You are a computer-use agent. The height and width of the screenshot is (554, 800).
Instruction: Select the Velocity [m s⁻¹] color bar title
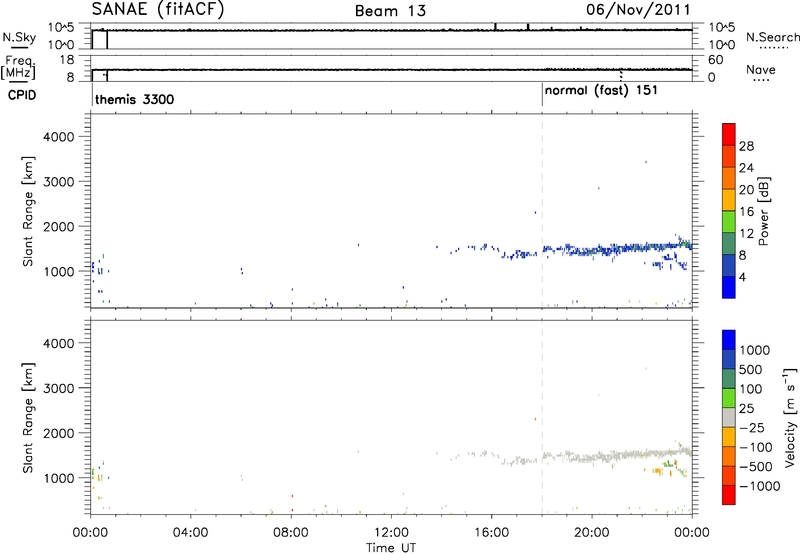coord(790,417)
